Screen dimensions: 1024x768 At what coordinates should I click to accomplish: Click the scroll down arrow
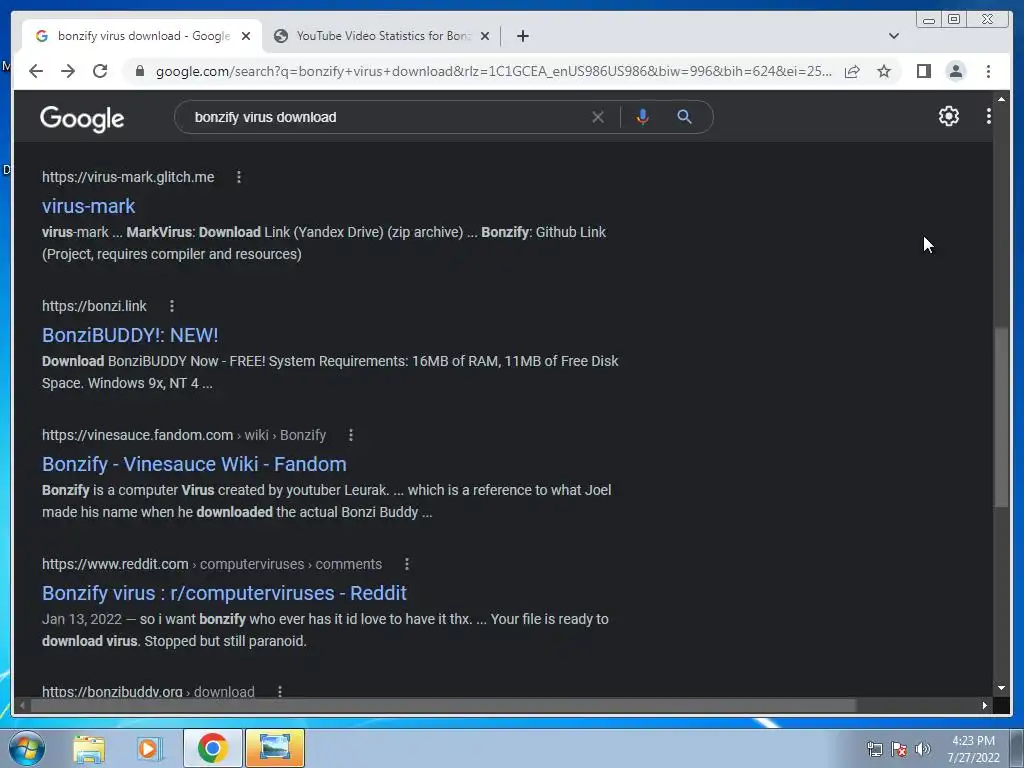pos(1001,688)
